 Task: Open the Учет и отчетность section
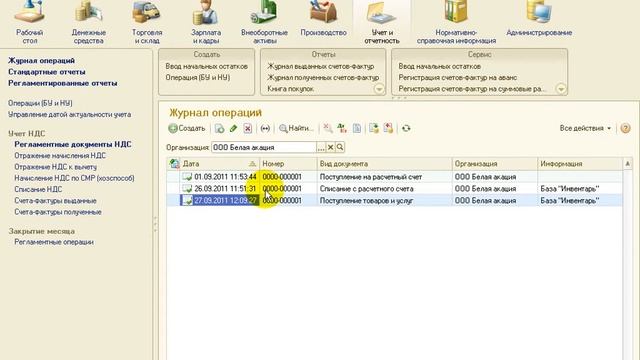[x=382, y=23]
